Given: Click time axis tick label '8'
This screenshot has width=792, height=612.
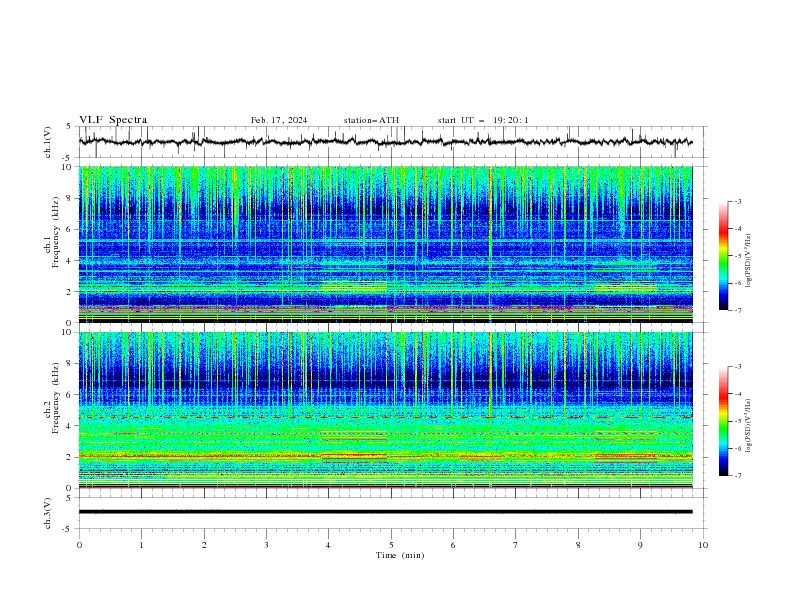Looking at the screenshot, I should click(x=578, y=545).
